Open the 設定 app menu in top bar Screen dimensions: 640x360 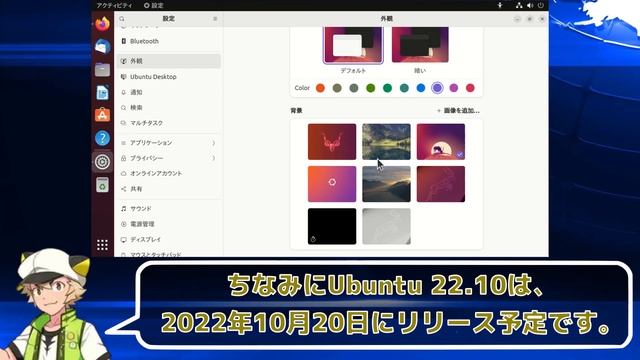pos(154,5)
